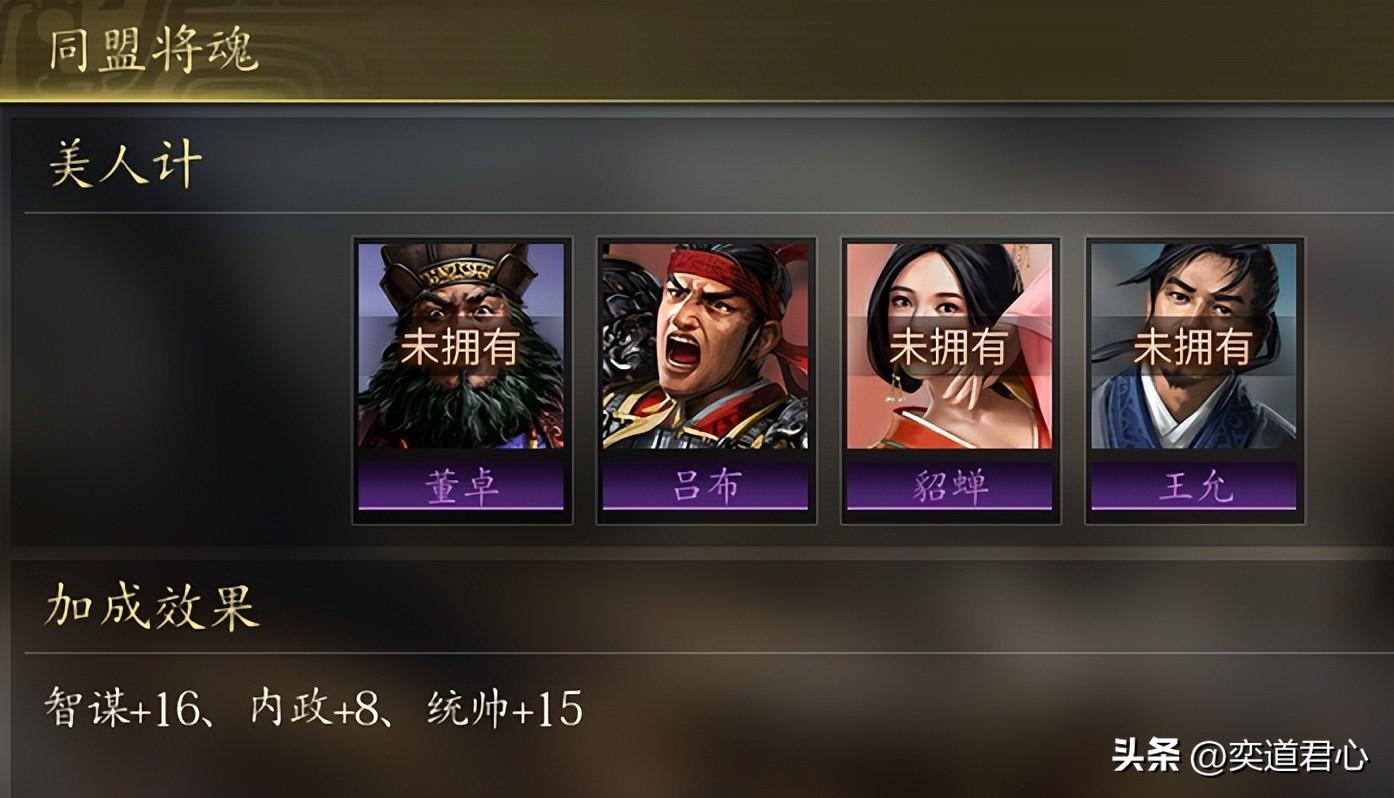Click the 统帅+15 bonus text
This screenshot has height=798, width=1394.
pyautogui.click(x=505, y=709)
